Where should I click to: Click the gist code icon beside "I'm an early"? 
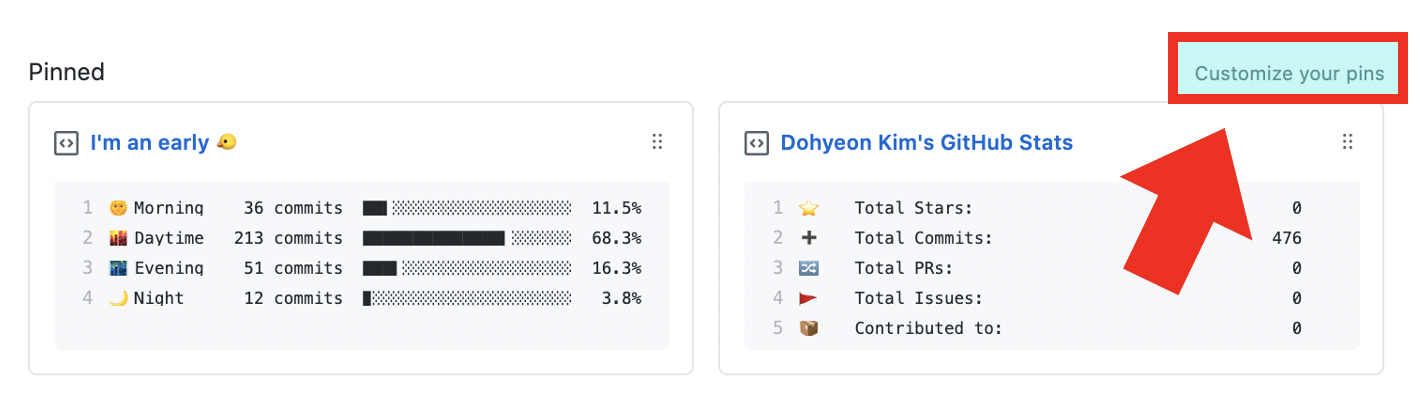click(66, 144)
